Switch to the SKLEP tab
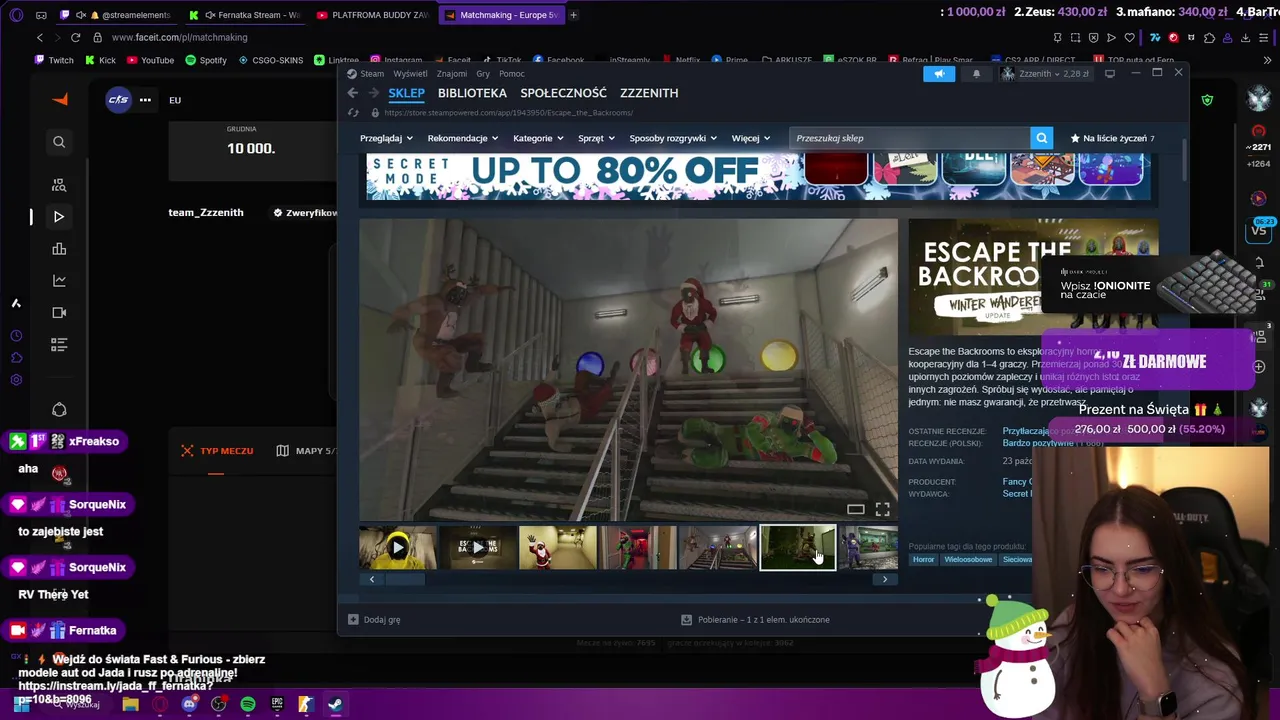This screenshot has height=720, width=1280. 406,93
